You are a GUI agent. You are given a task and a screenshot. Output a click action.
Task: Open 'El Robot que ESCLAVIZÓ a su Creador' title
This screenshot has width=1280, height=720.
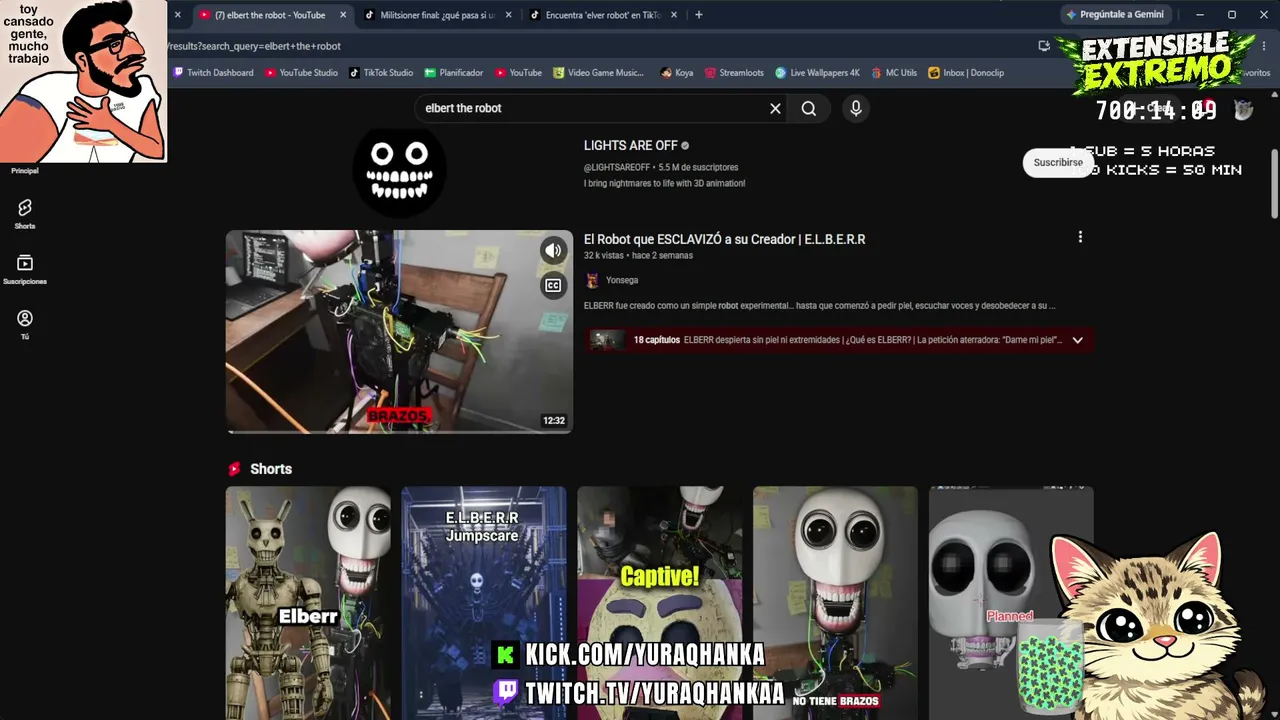(x=725, y=239)
